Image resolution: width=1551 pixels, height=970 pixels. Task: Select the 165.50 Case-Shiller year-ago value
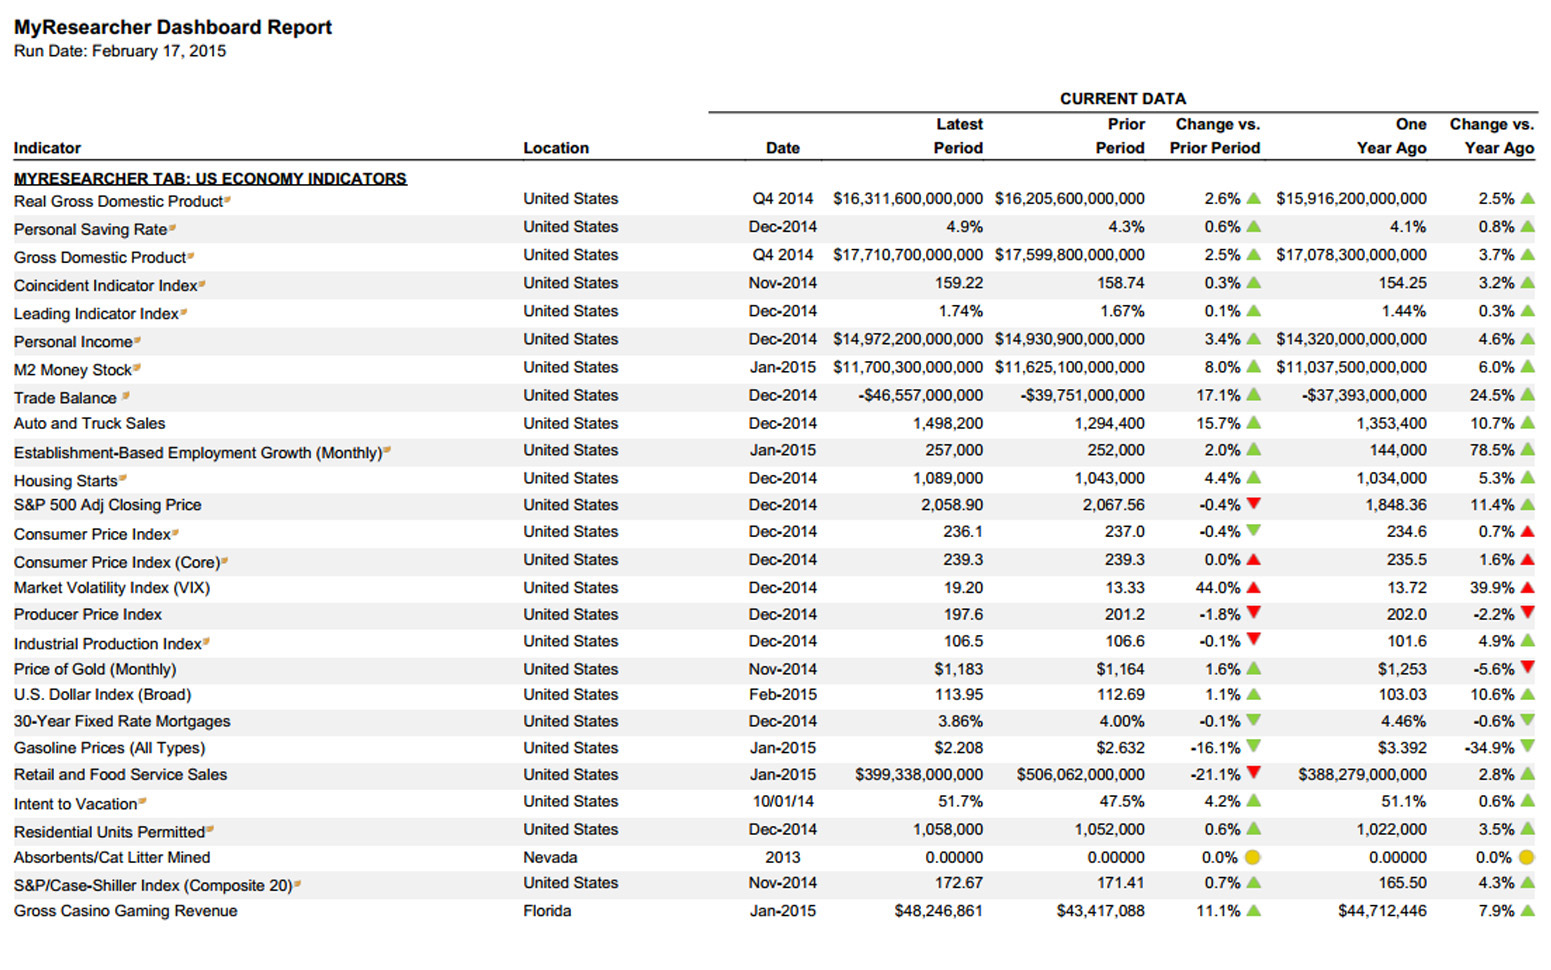(x=1402, y=883)
